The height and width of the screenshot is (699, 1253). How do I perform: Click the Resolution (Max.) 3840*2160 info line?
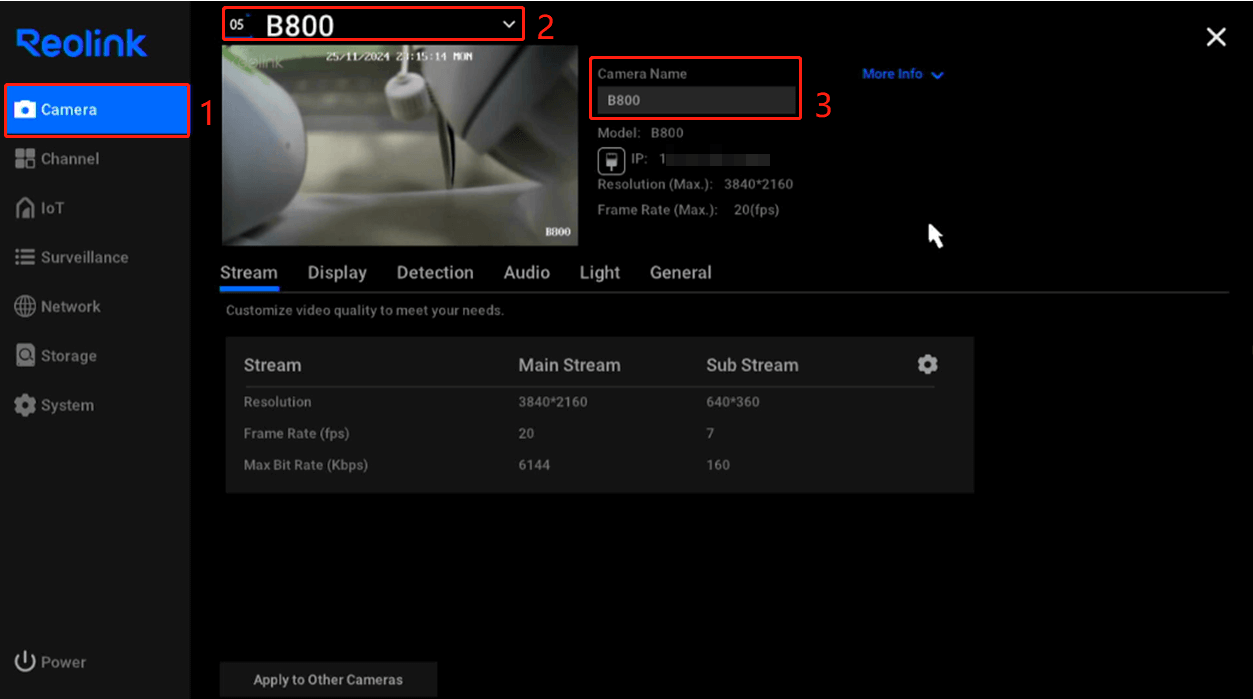click(695, 184)
